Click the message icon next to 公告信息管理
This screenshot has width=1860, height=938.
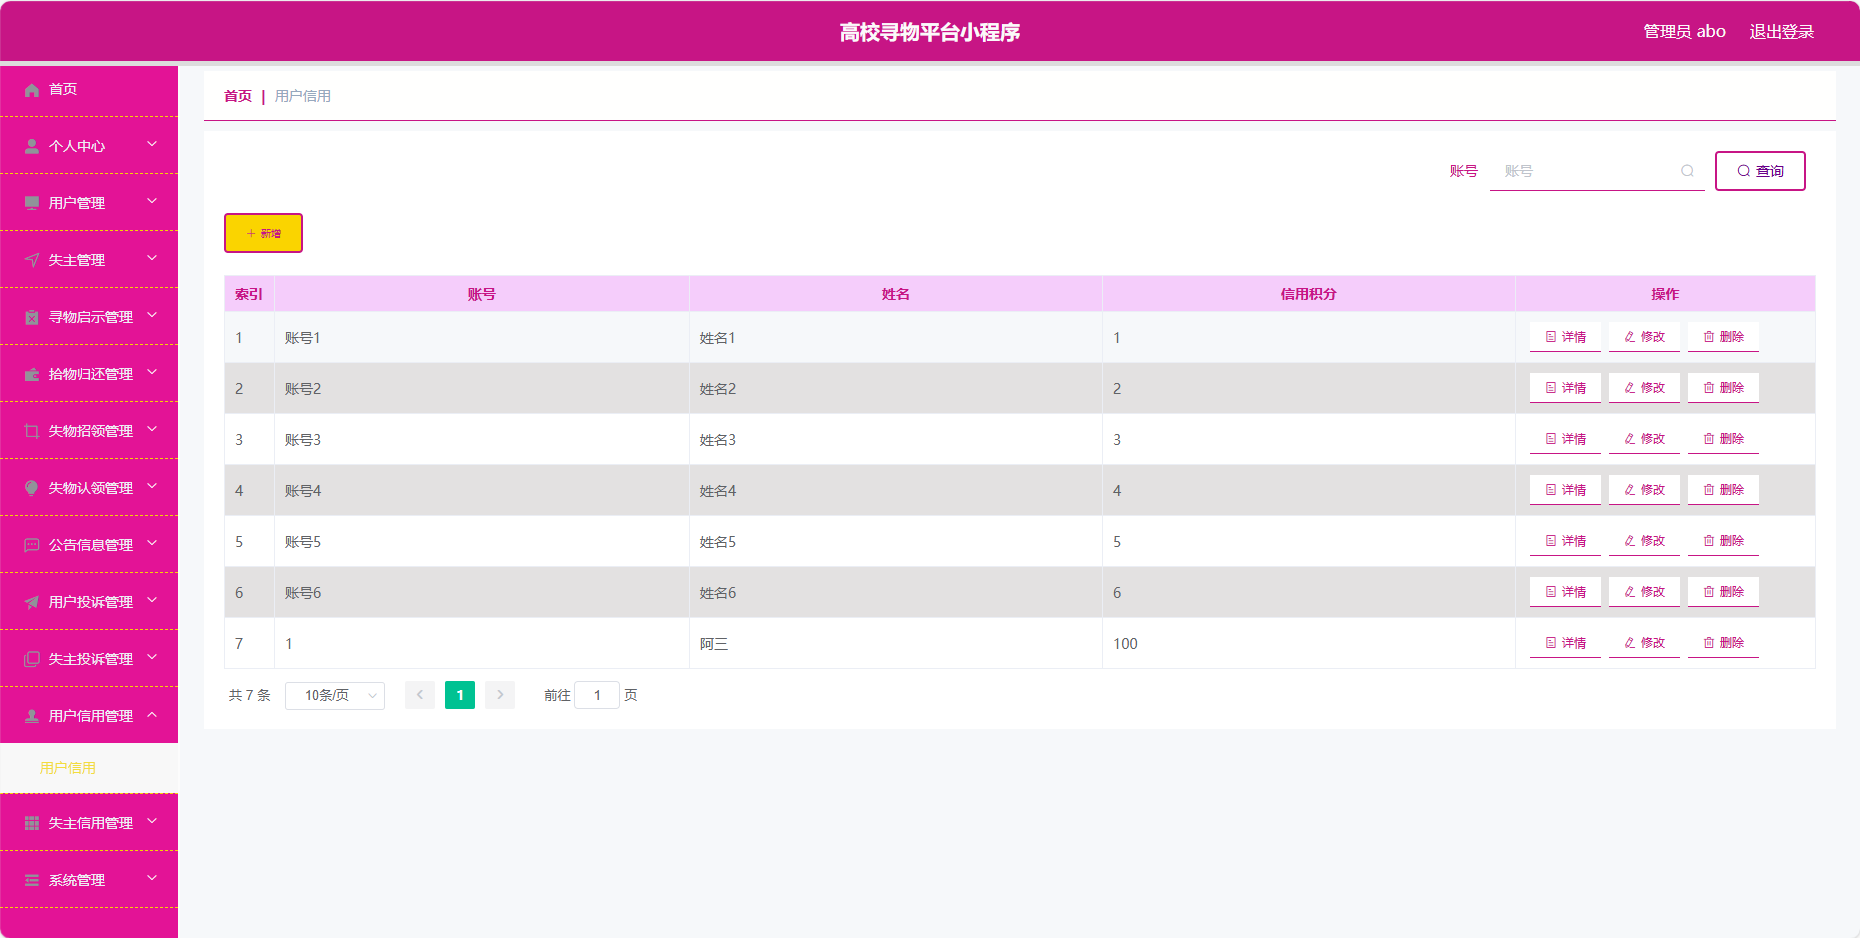(32, 546)
